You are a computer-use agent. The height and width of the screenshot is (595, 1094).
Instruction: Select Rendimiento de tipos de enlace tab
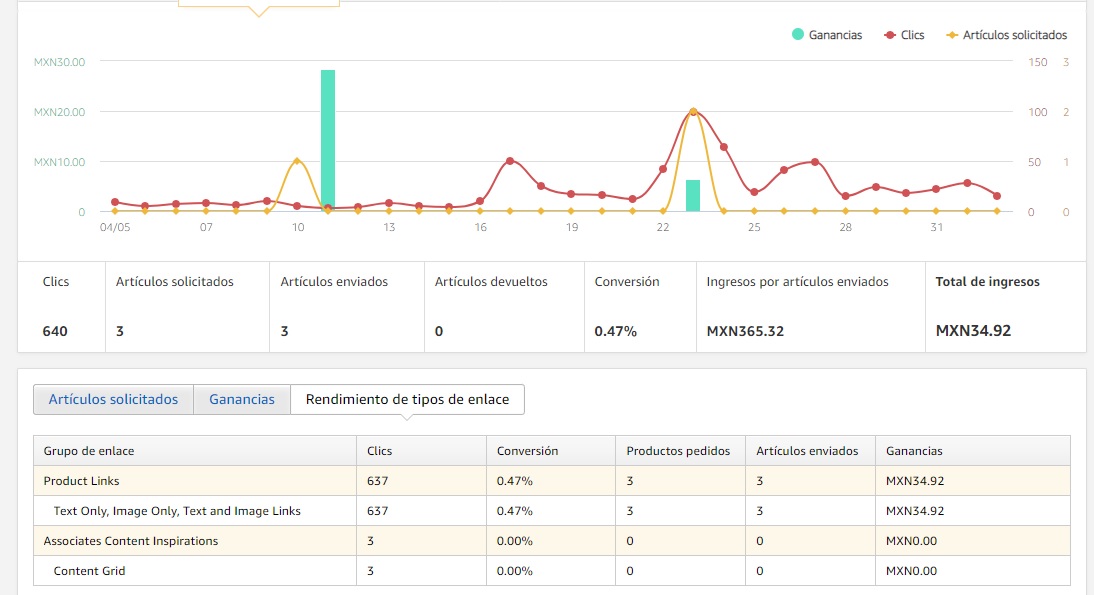tap(407, 399)
